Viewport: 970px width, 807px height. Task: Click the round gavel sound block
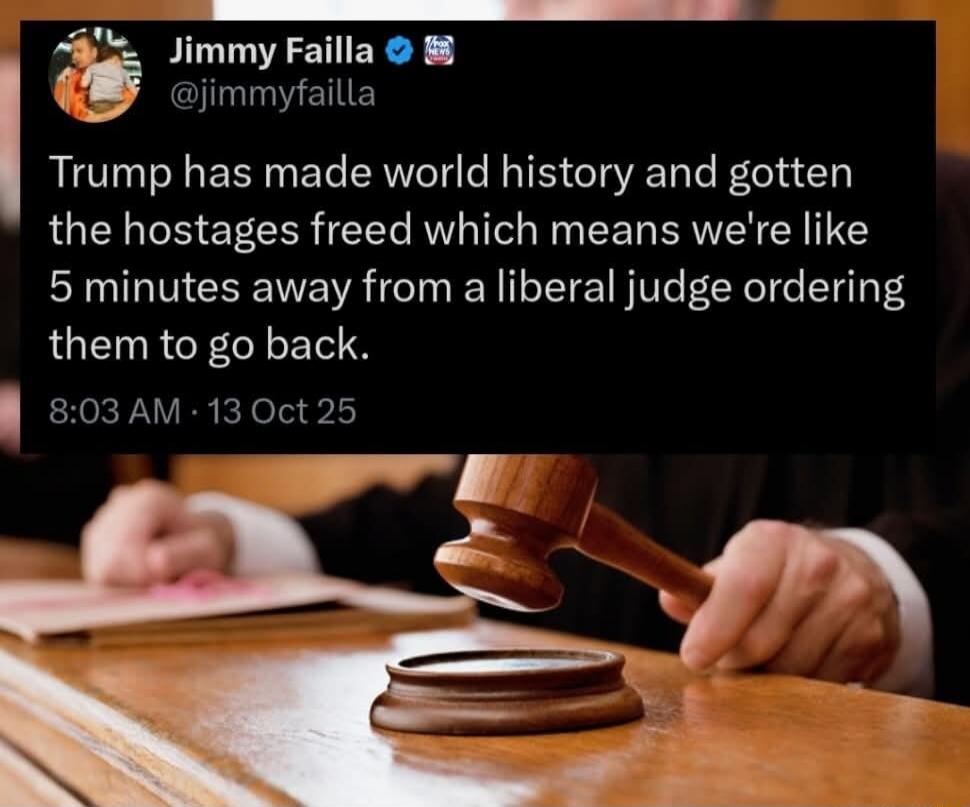(507, 691)
